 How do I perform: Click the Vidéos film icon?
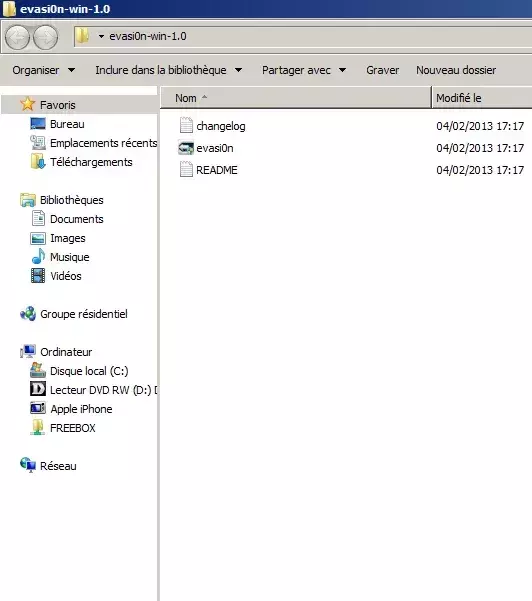pos(38,276)
